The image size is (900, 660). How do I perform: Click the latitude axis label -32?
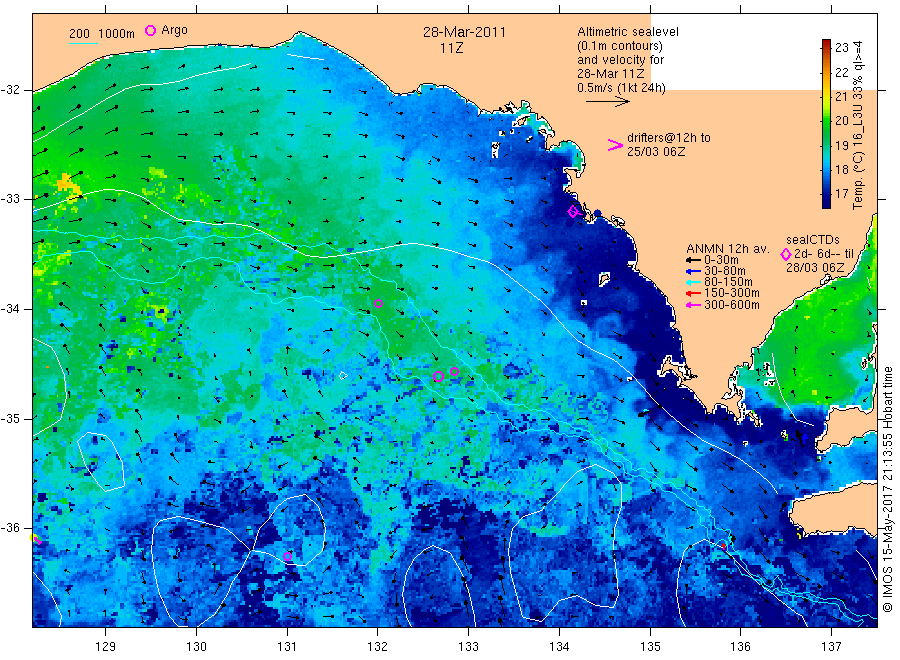click(10, 90)
